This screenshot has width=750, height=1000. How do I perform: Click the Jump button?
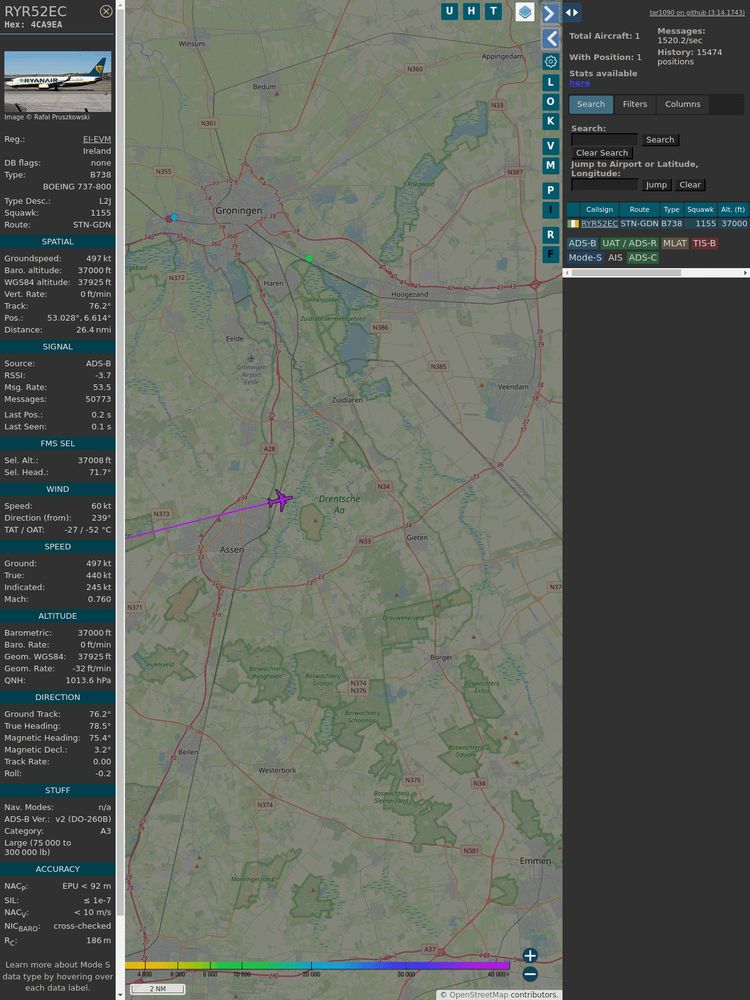pos(656,184)
